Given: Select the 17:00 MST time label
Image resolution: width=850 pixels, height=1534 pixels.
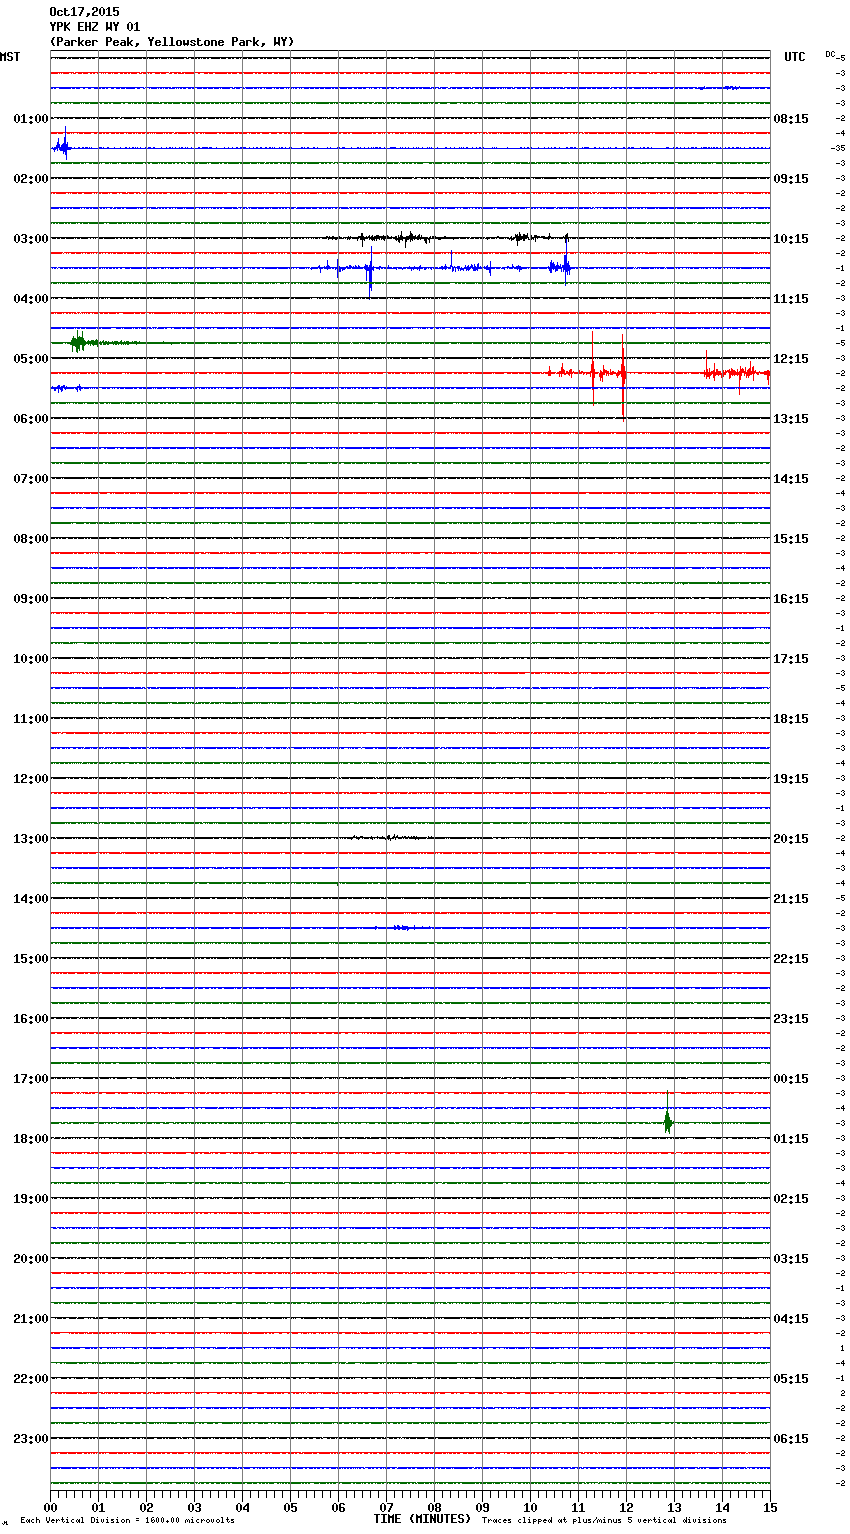Looking at the screenshot, I should 31,1079.
